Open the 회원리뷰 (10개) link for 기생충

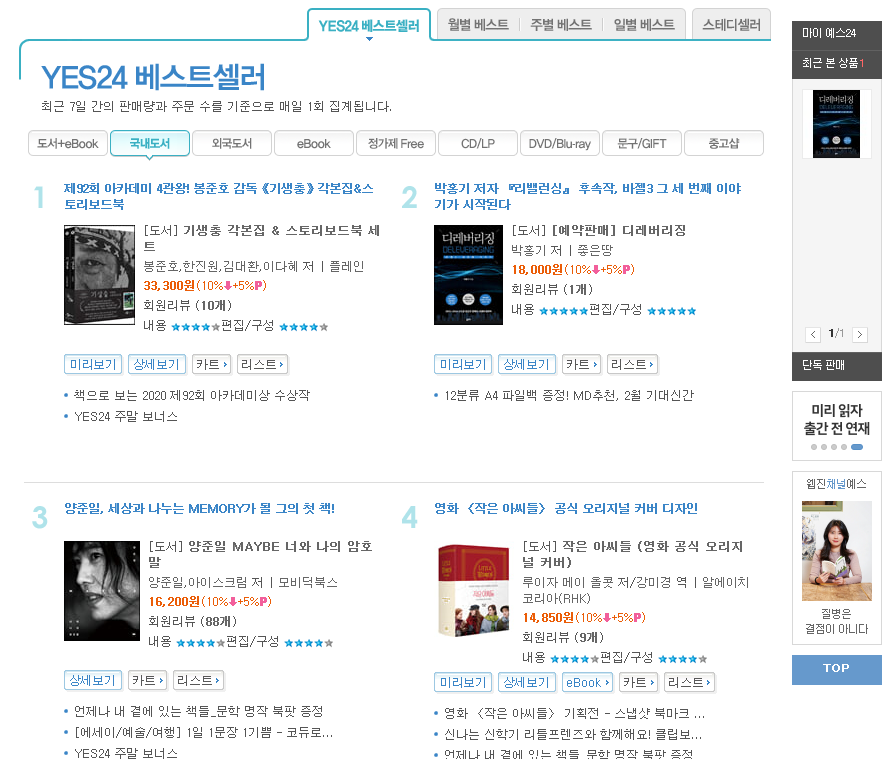(x=188, y=306)
